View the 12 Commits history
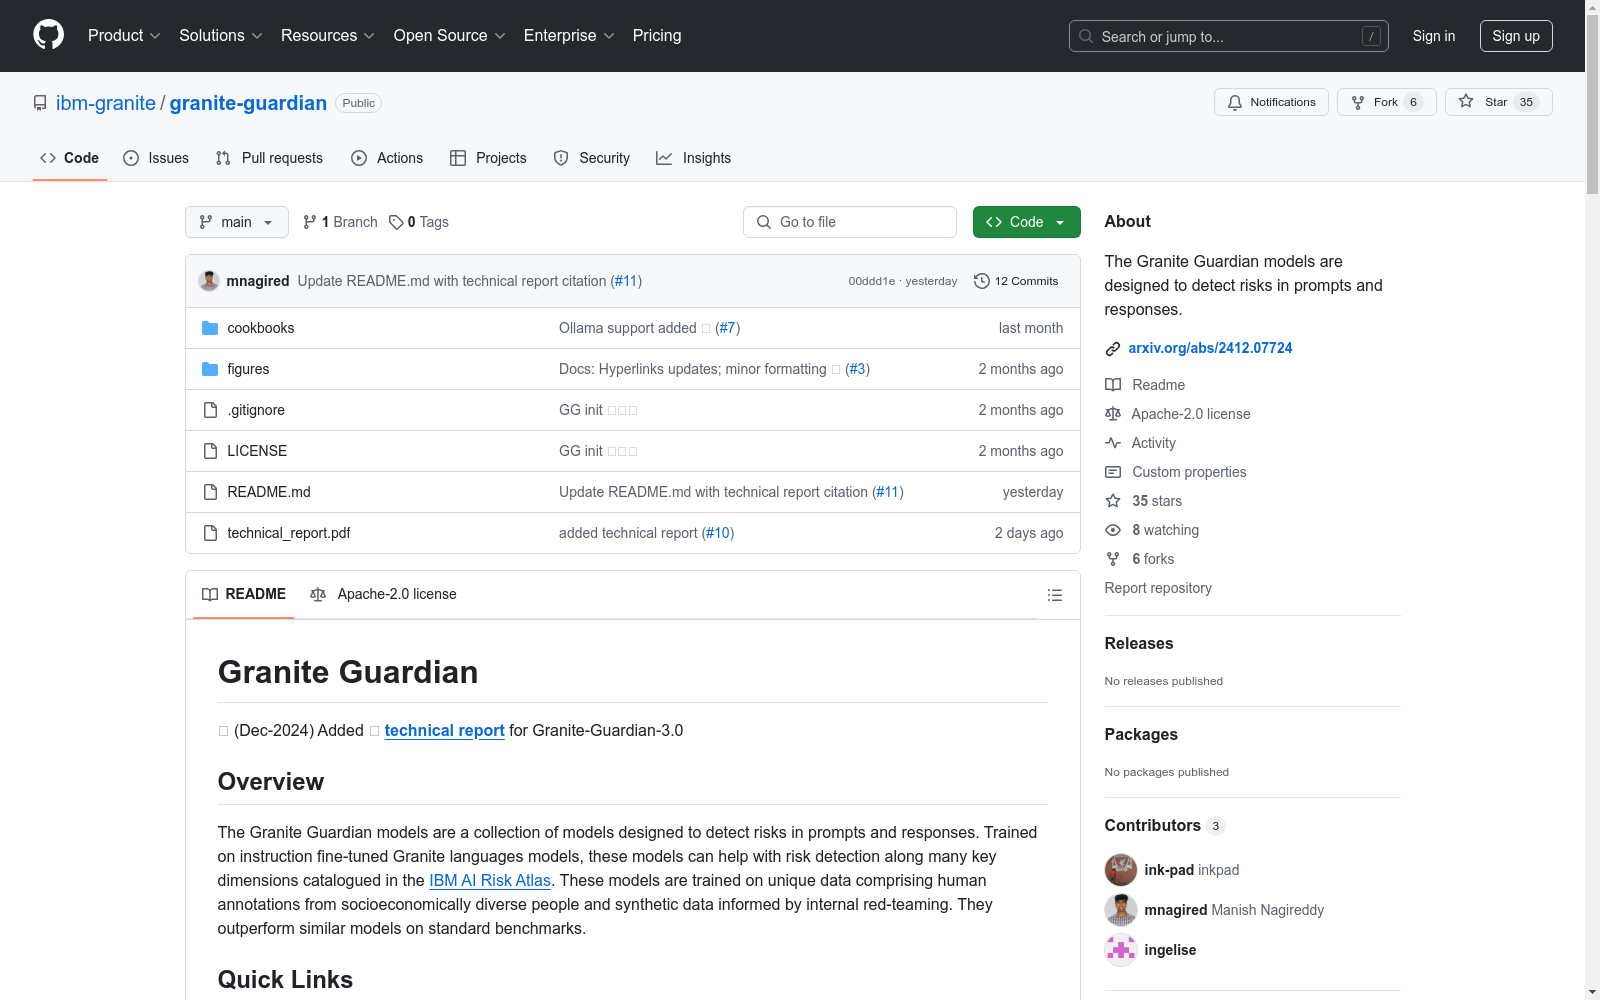The height and width of the screenshot is (1000, 1600). tap(1016, 281)
